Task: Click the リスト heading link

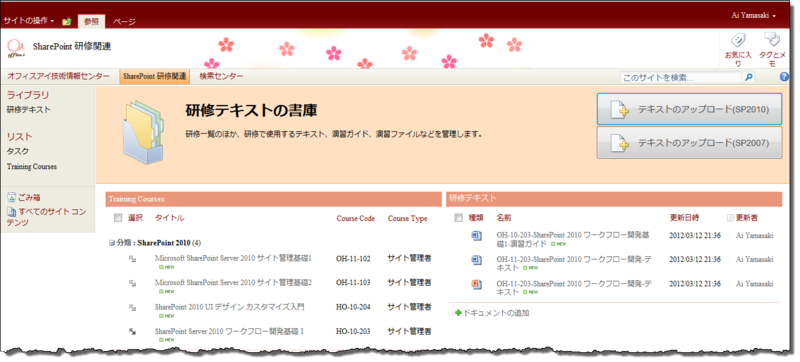Action: pyautogui.click(x=19, y=137)
